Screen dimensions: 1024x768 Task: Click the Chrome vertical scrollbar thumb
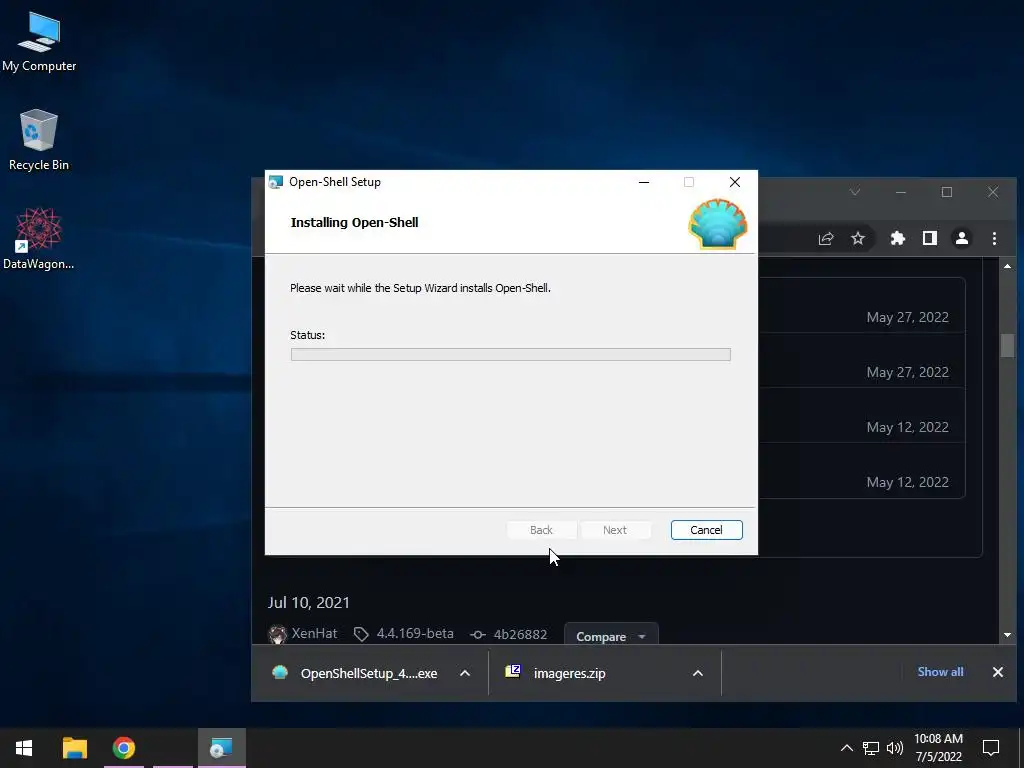(1007, 345)
